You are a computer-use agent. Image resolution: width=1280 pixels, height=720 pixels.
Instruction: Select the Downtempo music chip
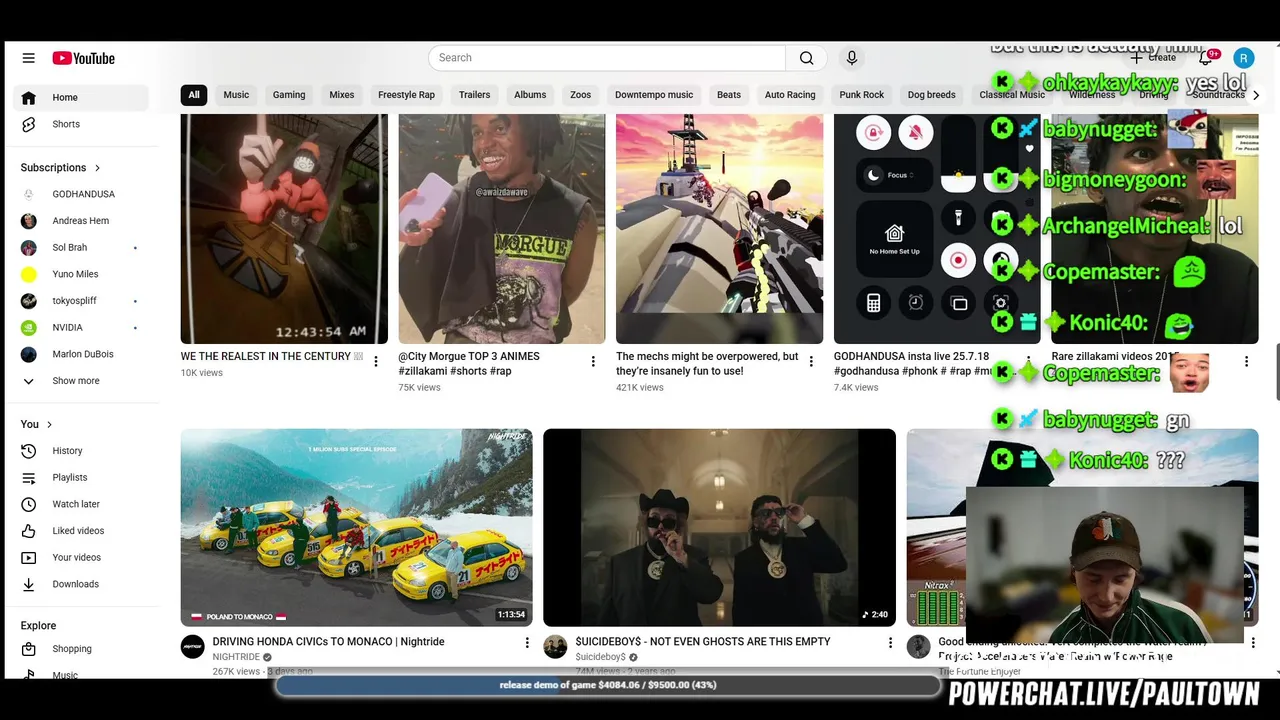(x=654, y=95)
